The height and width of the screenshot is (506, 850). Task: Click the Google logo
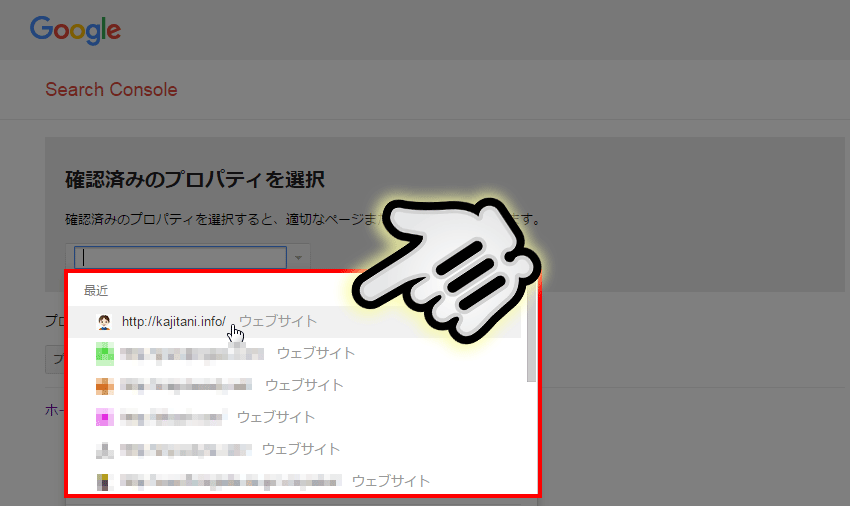click(x=75, y=30)
